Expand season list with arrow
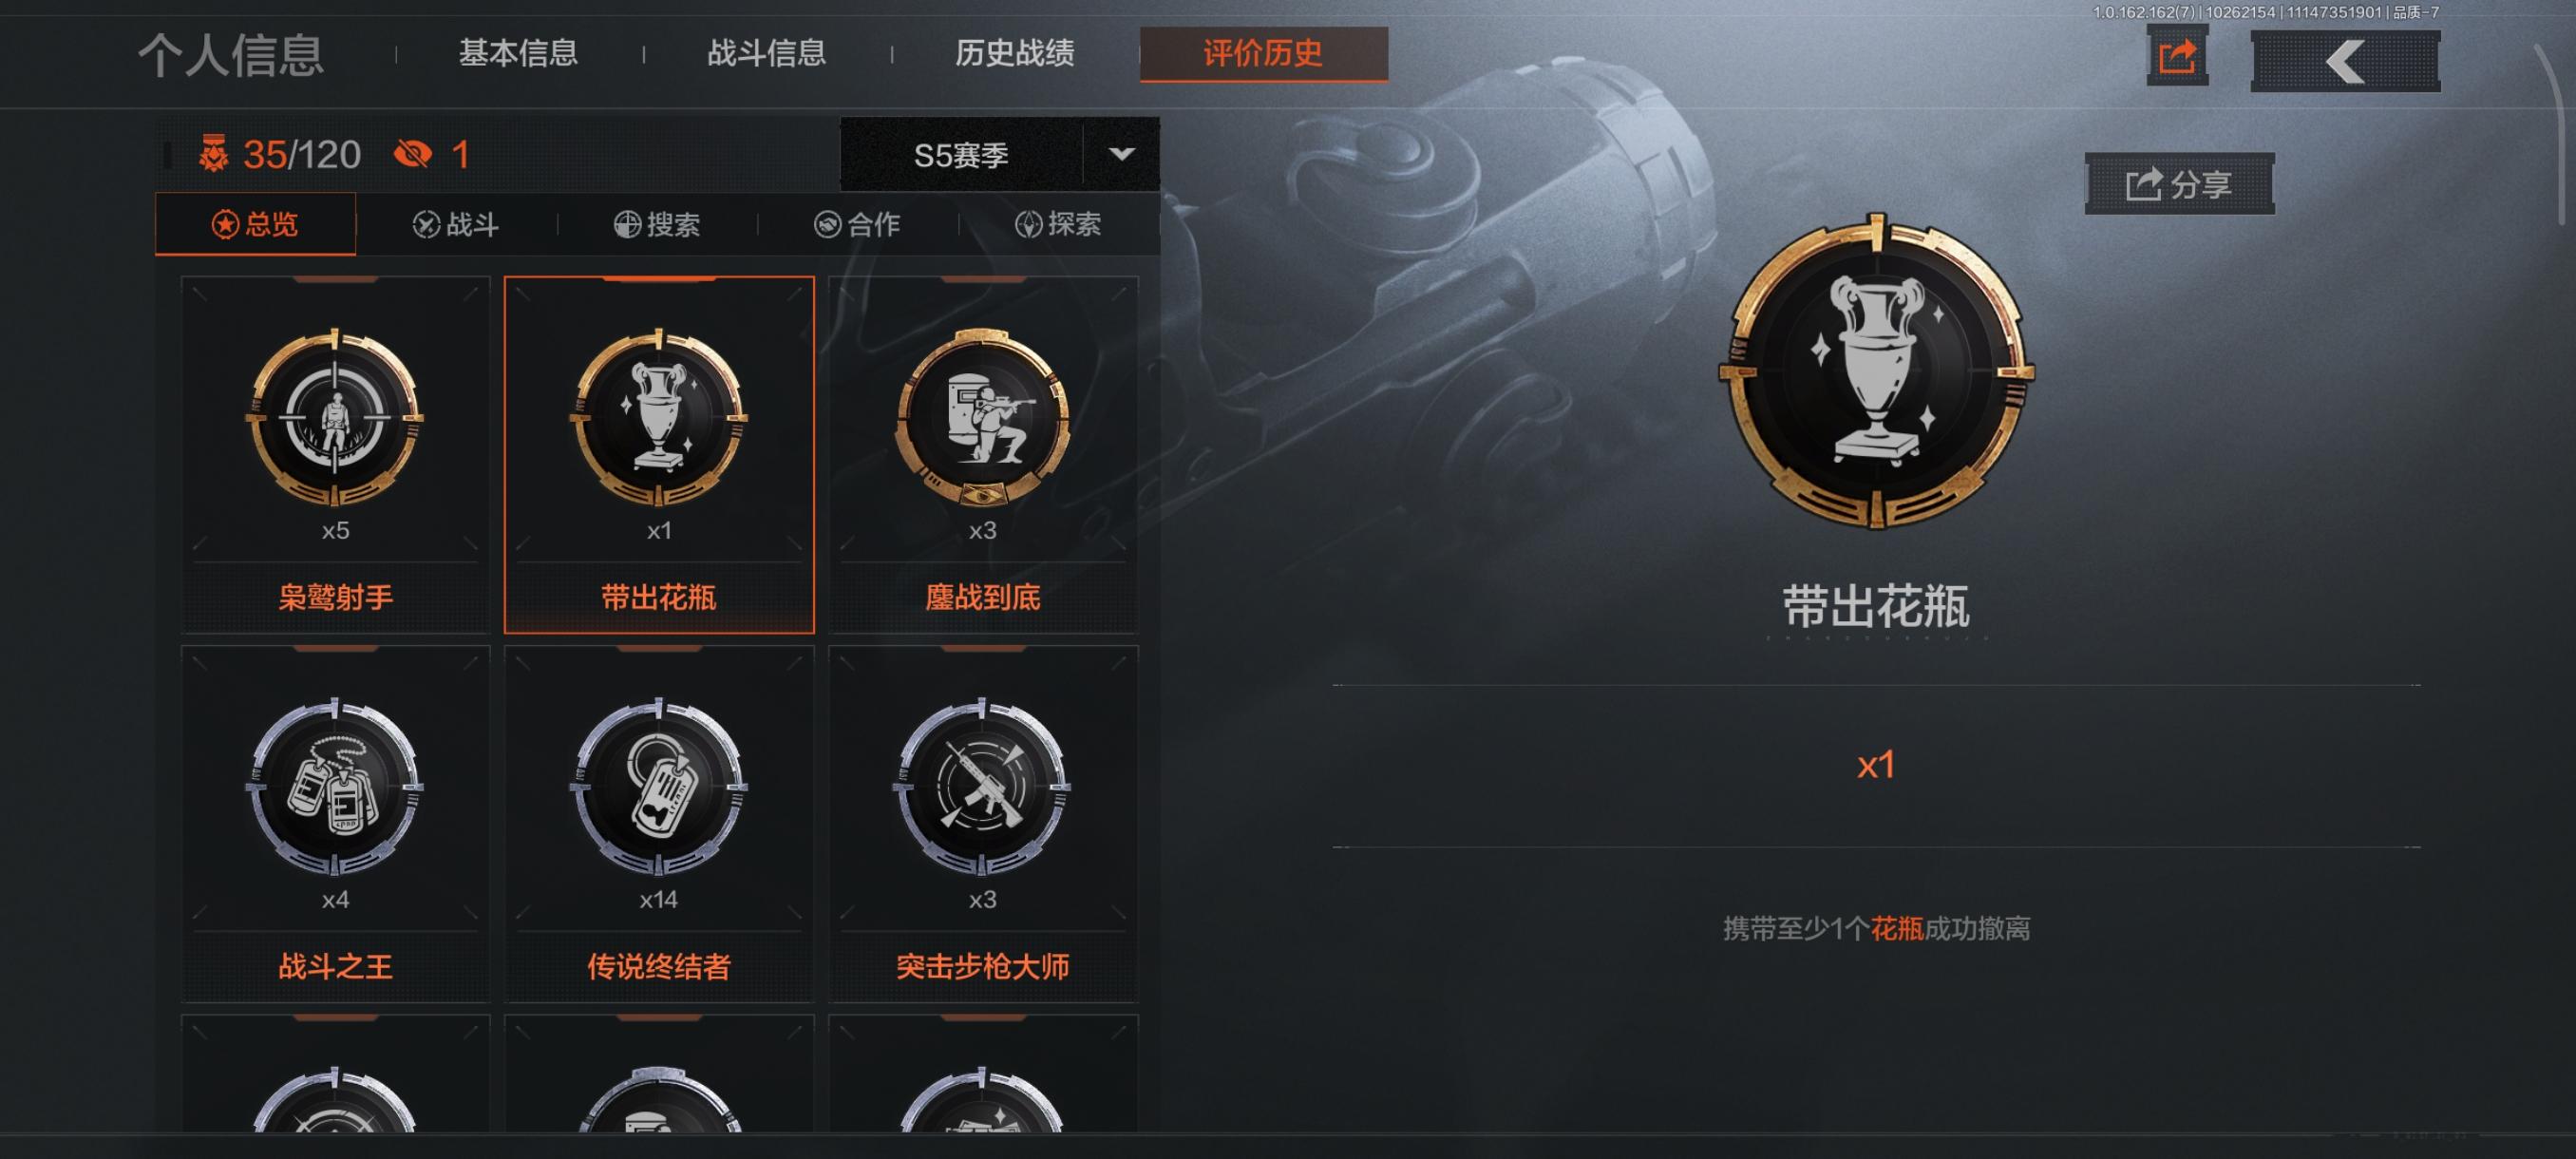2576x1159 pixels. pos(1122,155)
